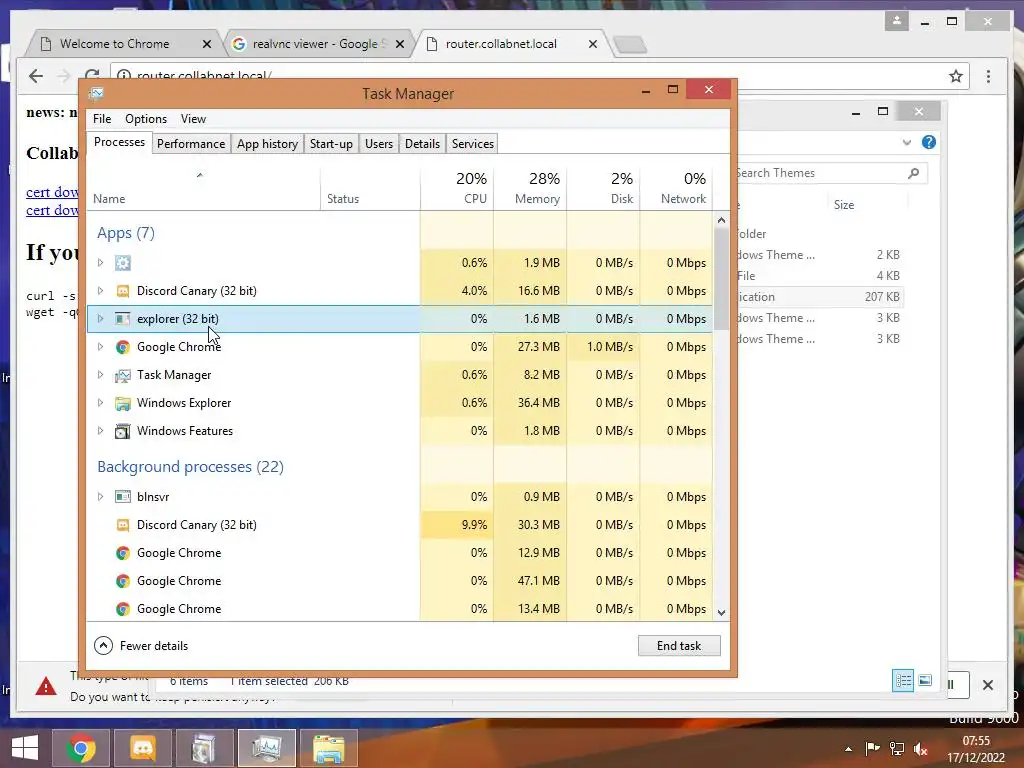Viewport: 1024px width, 768px height.
Task: Close the realvnc viewer Chrome tab
Action: coord(400,44)
